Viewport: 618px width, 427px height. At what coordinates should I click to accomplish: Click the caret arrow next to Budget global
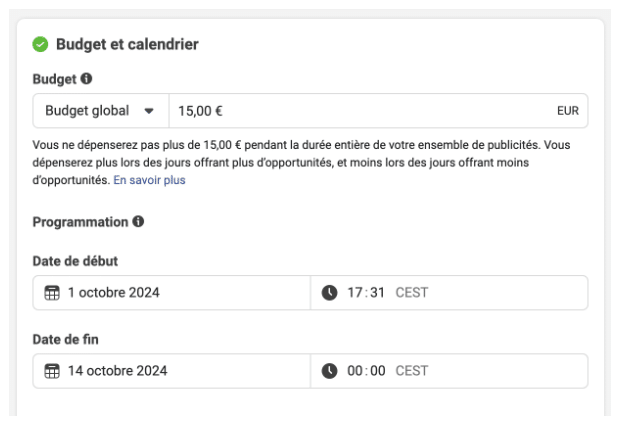[x=149, y=111]
